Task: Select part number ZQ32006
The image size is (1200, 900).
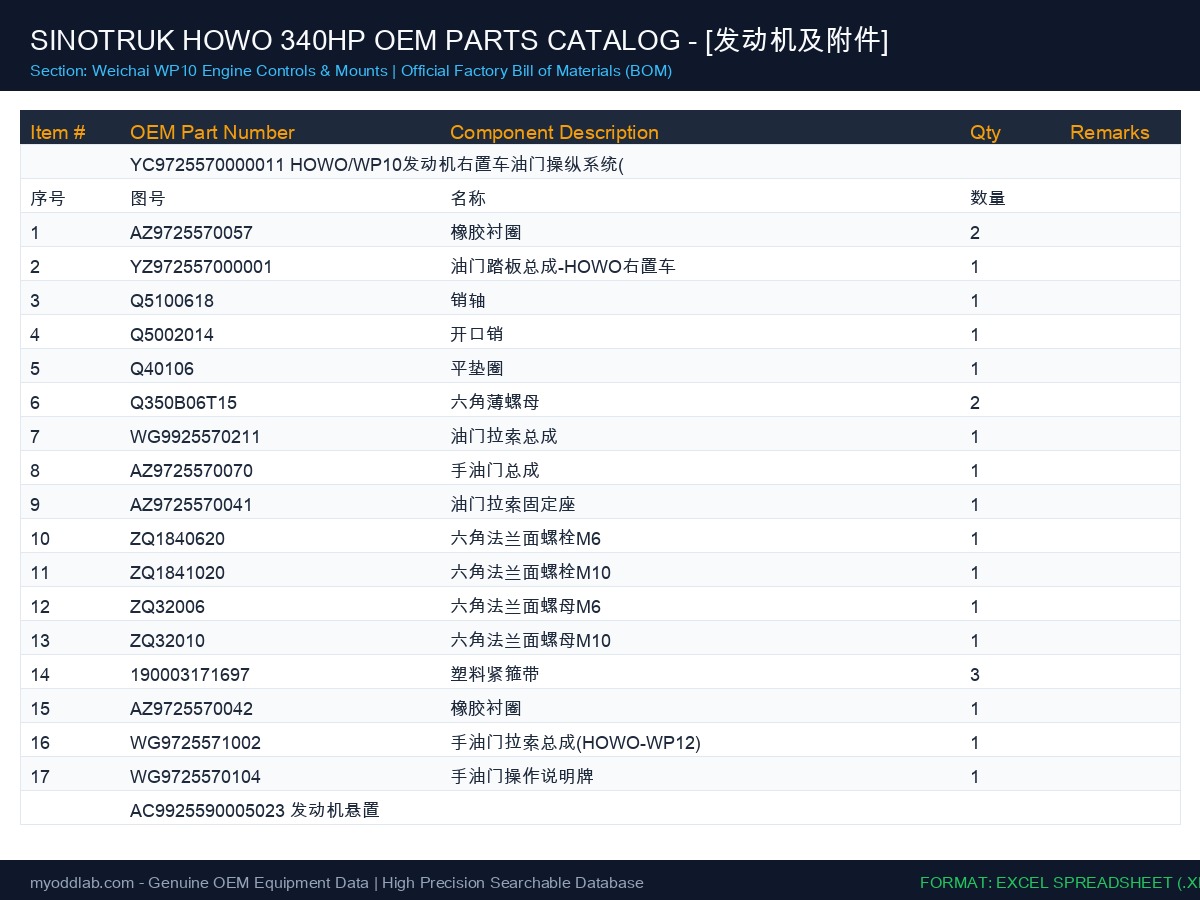Action: point(167,607)
